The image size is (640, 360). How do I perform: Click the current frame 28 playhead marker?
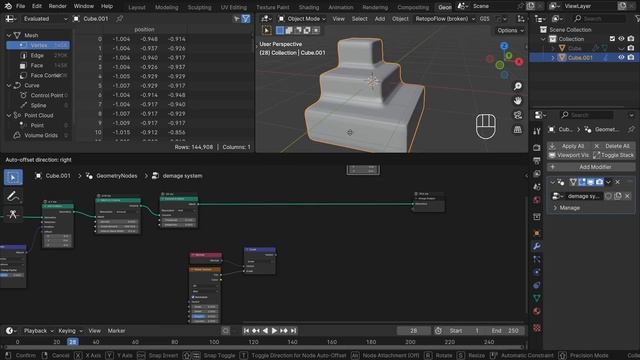pyautogui.click(x=73, y=342)
